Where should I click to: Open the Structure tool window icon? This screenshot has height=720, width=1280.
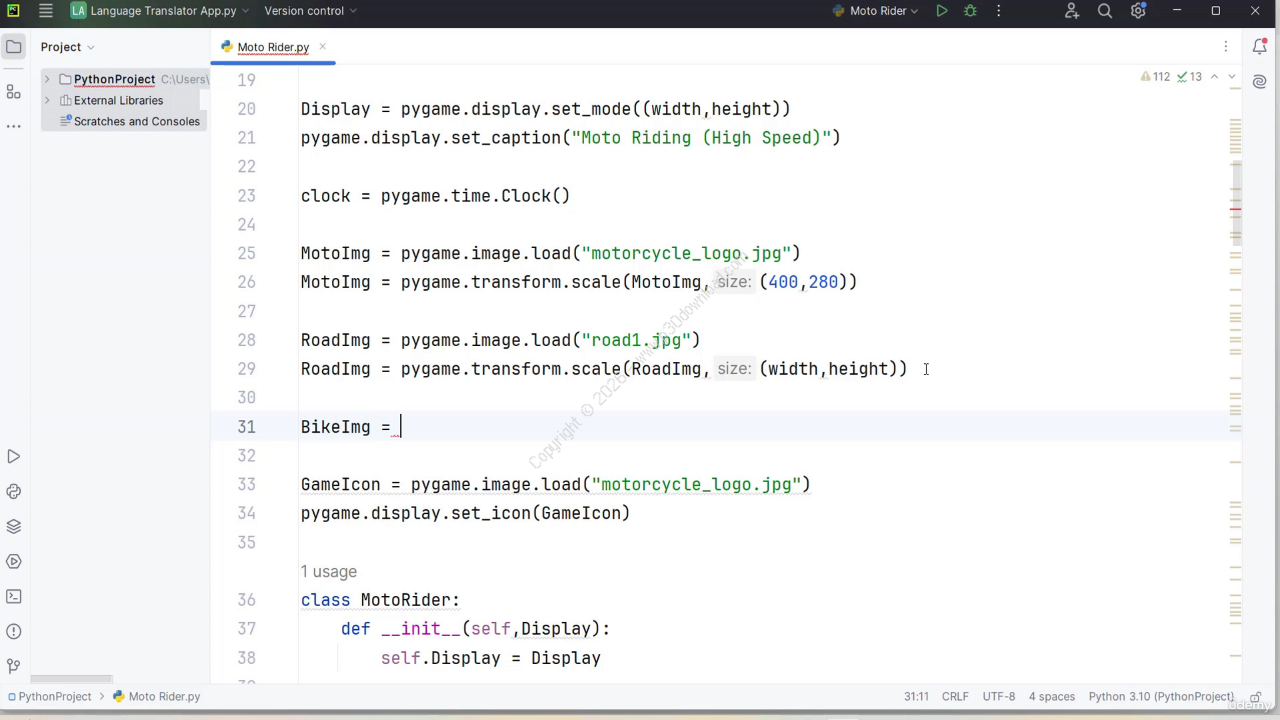14,92
